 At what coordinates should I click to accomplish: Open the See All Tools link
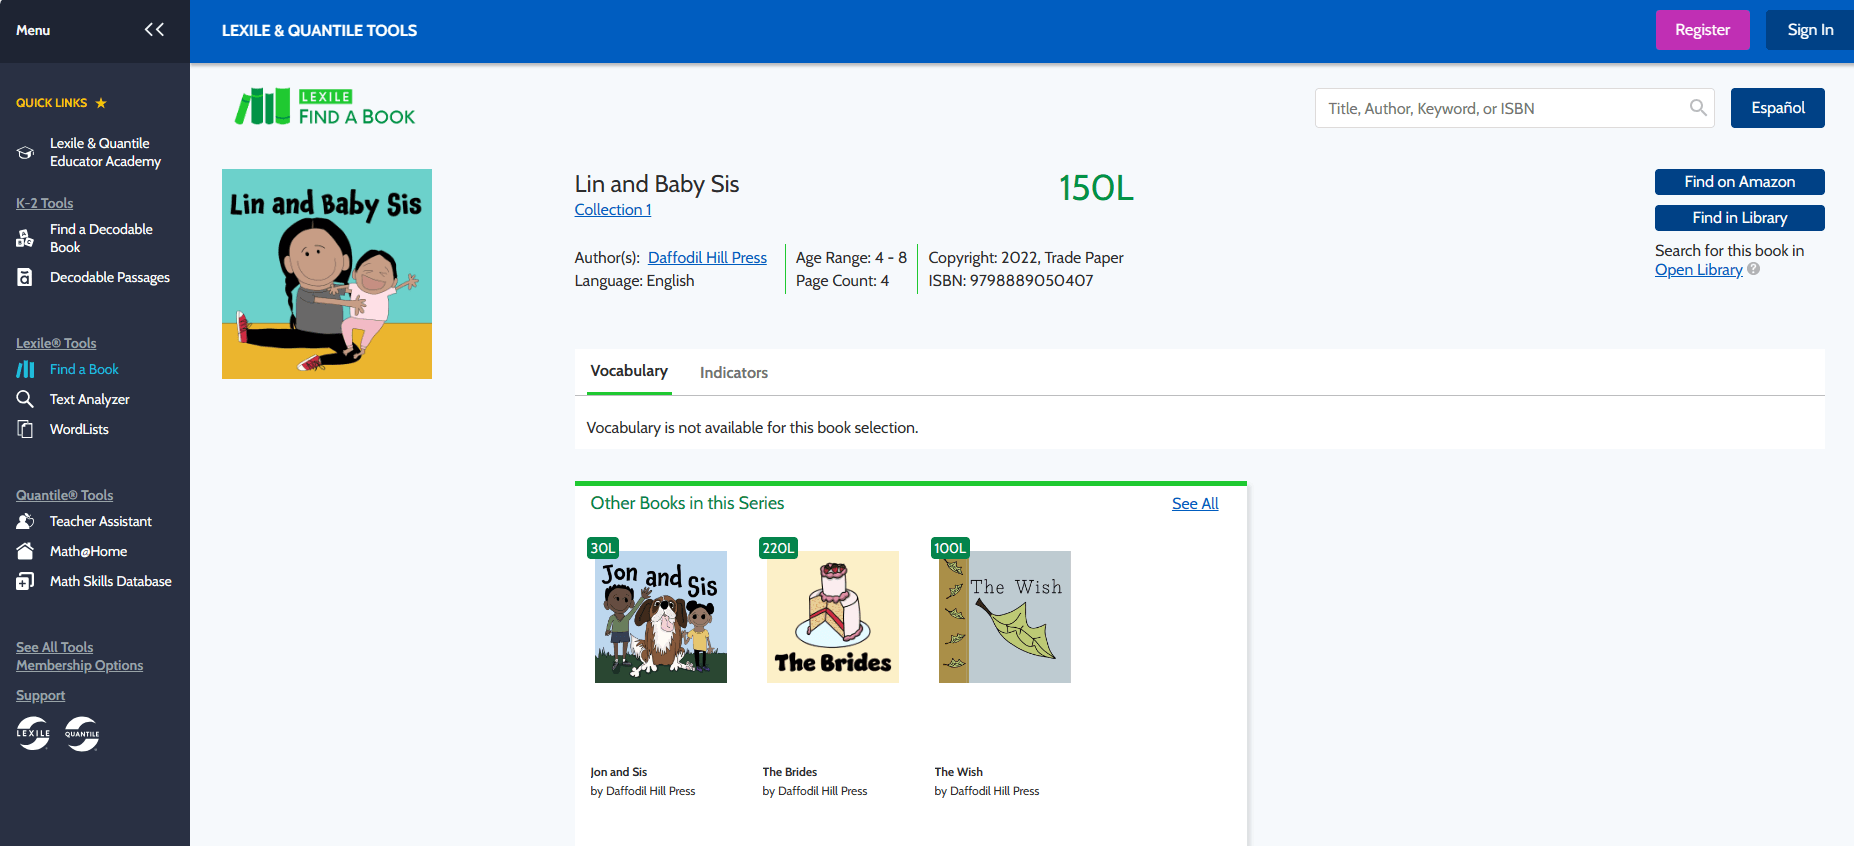[54, 647]
